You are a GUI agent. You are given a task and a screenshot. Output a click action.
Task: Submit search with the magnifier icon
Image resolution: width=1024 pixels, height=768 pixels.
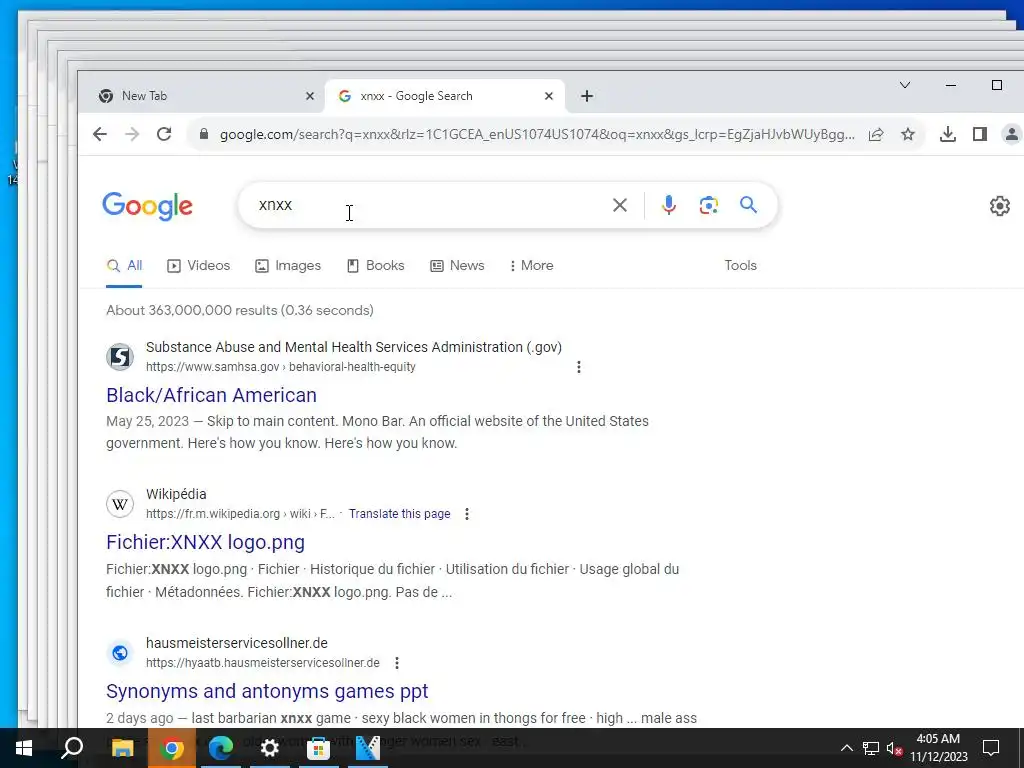748,205
